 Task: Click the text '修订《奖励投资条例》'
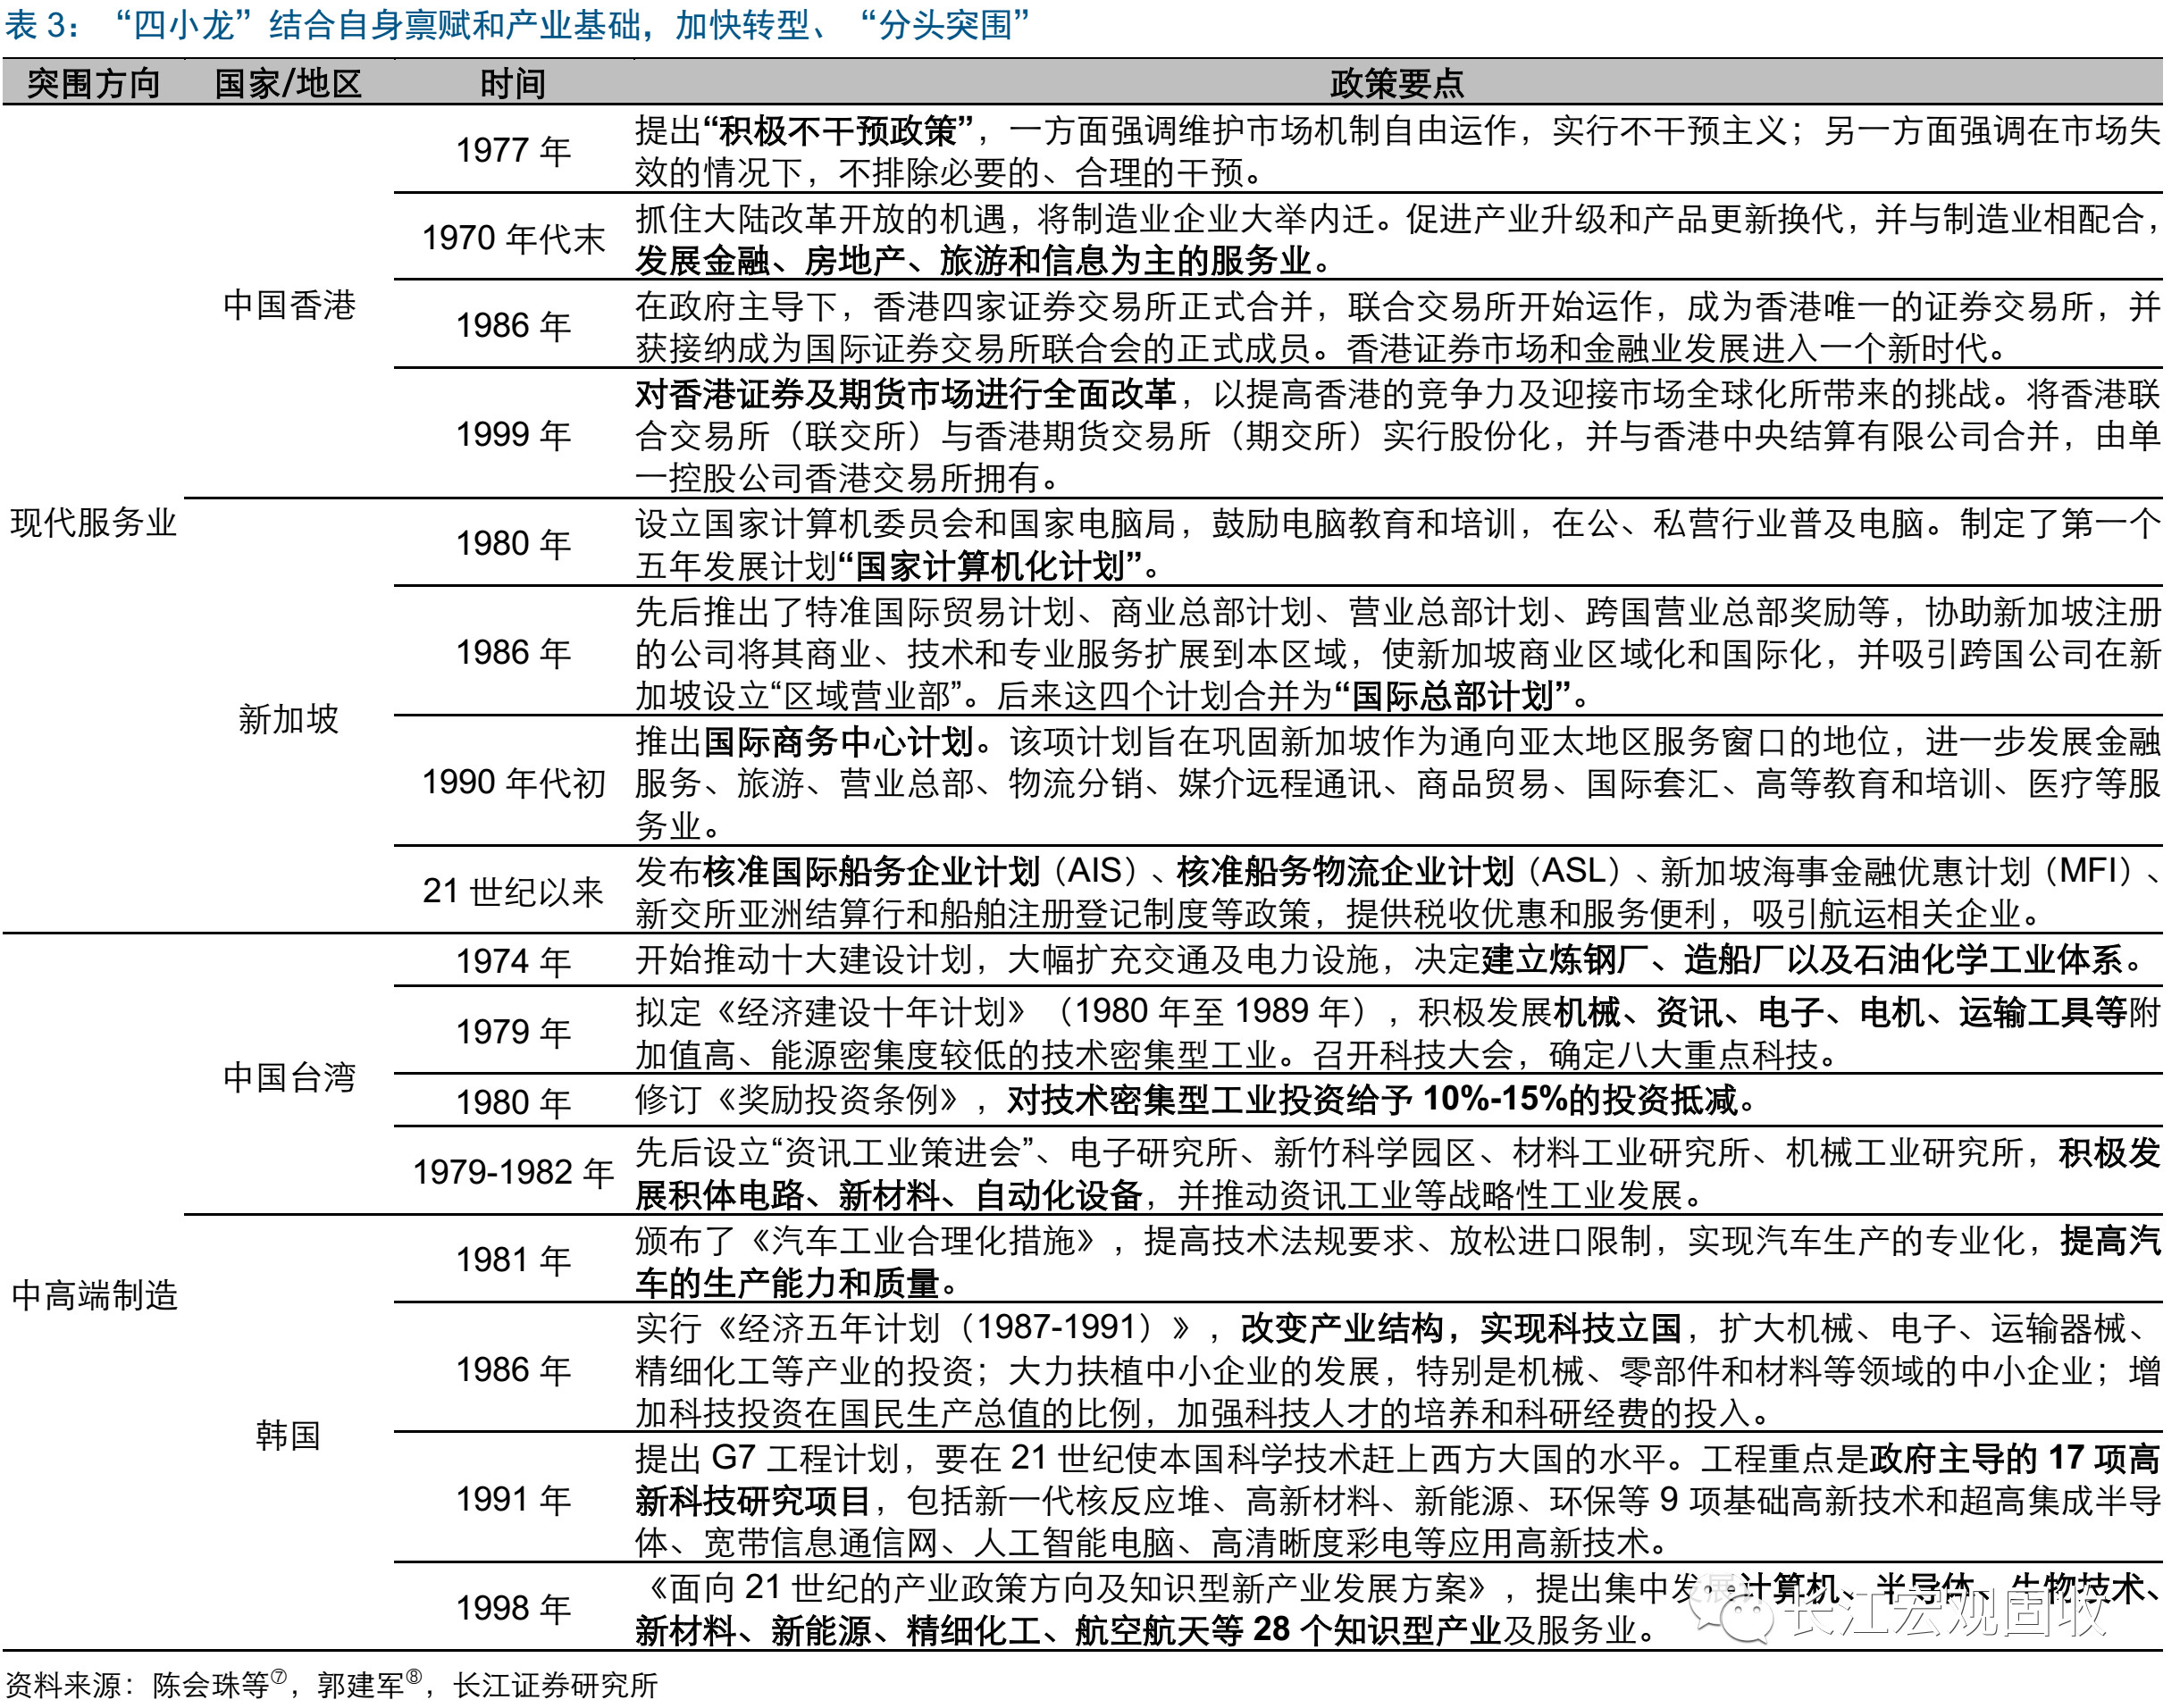tap(803, 1100)
